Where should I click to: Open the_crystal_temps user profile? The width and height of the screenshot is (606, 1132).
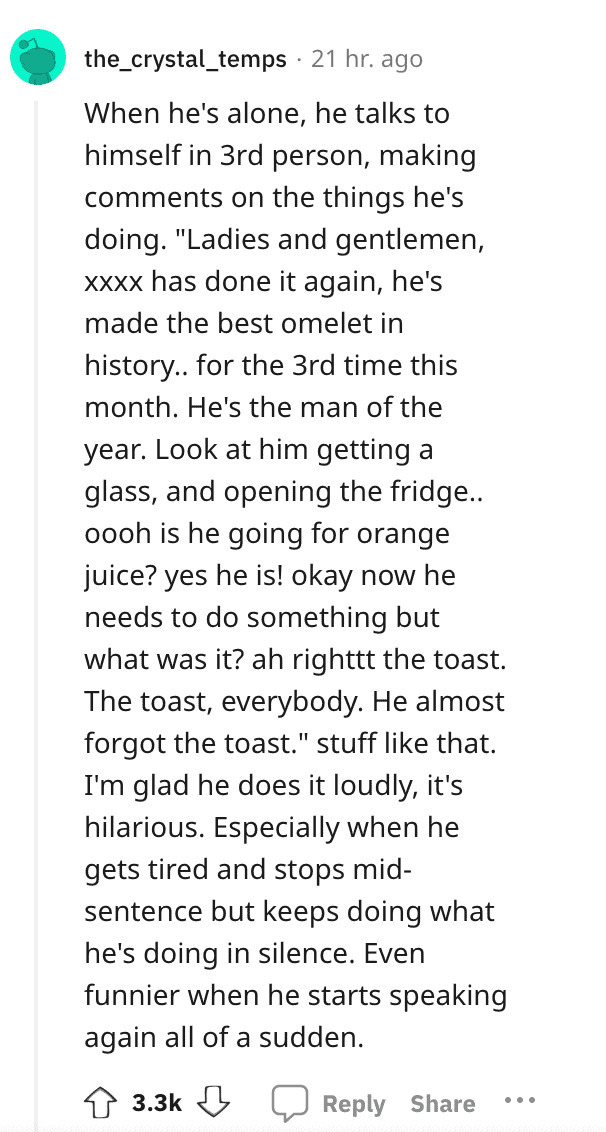point(186,59)
